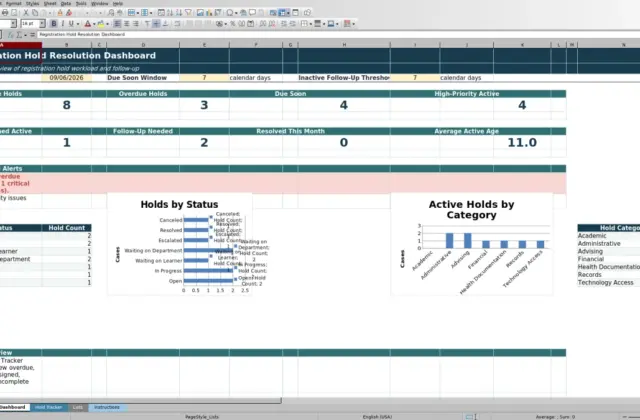Open the Sheet menu

(50, 3)
